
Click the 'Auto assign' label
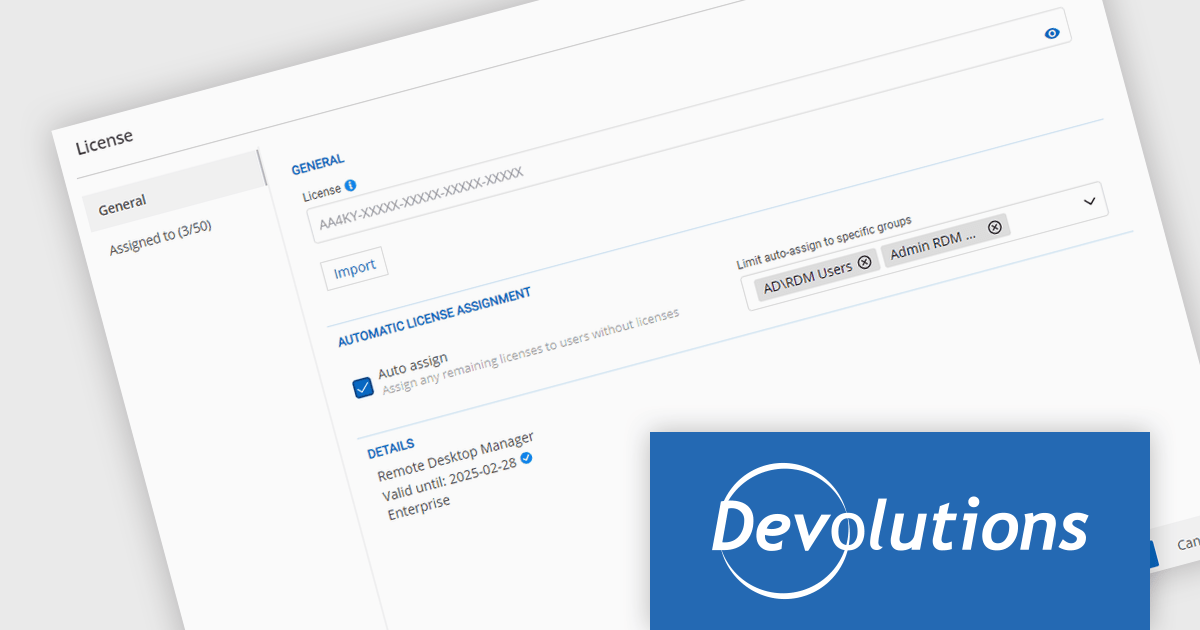tap(412, 367)
